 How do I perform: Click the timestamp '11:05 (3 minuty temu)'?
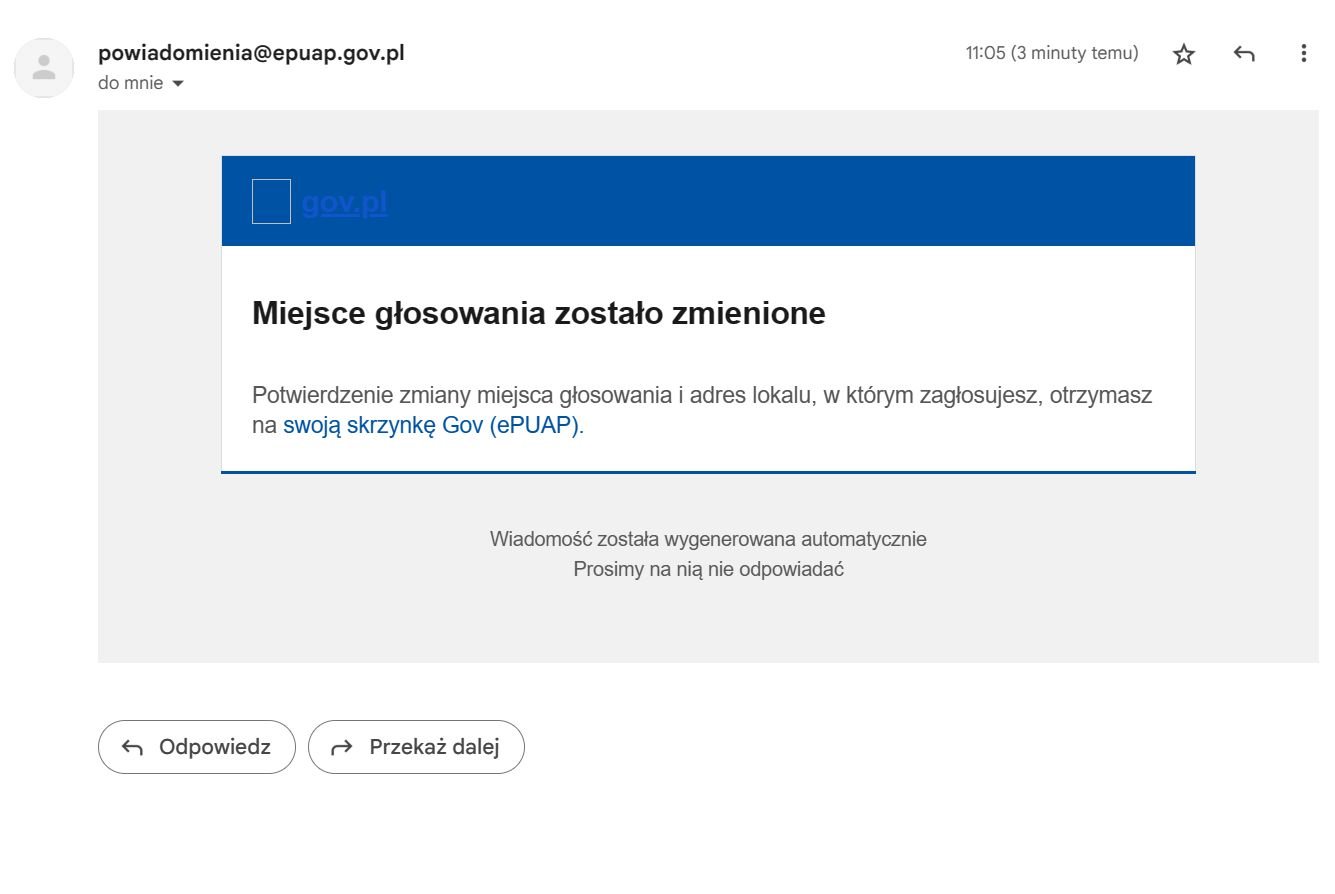(x=1052, y=54)
